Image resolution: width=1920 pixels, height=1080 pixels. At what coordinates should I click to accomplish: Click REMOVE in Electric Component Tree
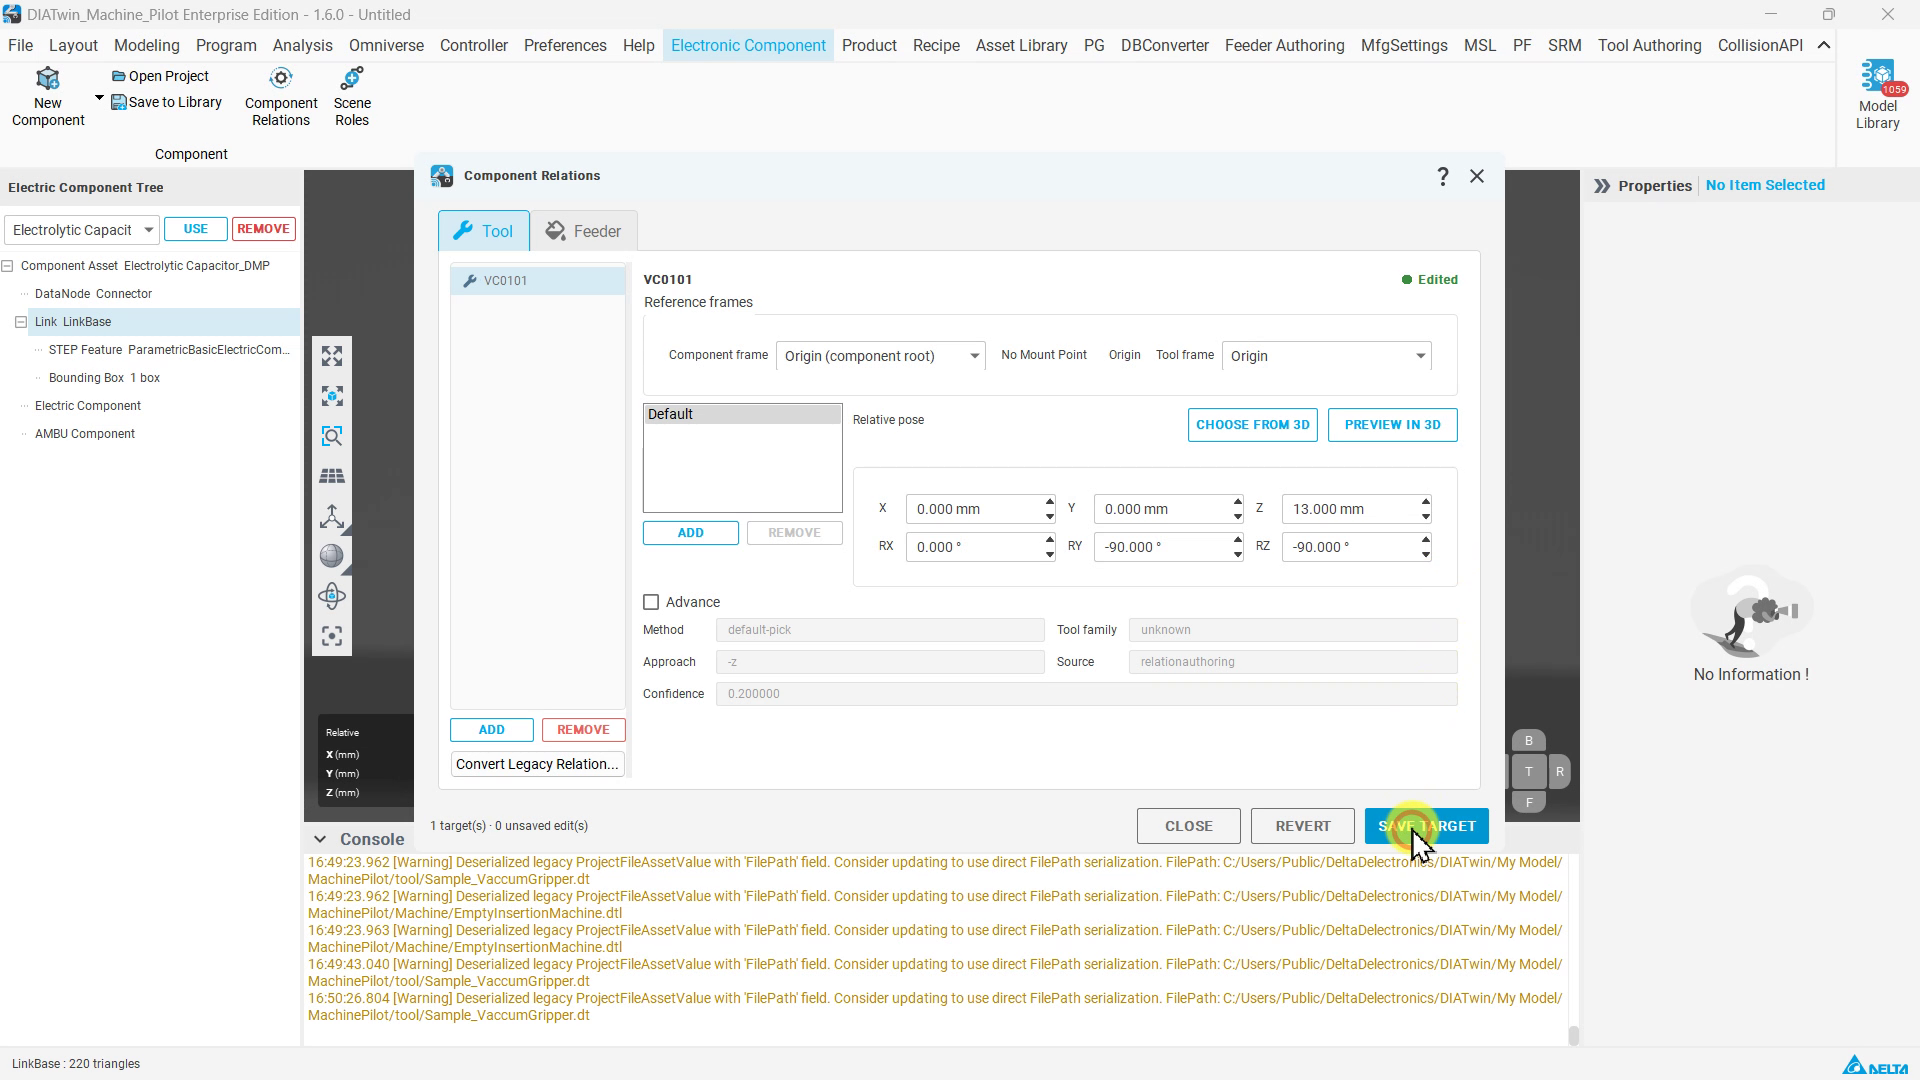263,229
